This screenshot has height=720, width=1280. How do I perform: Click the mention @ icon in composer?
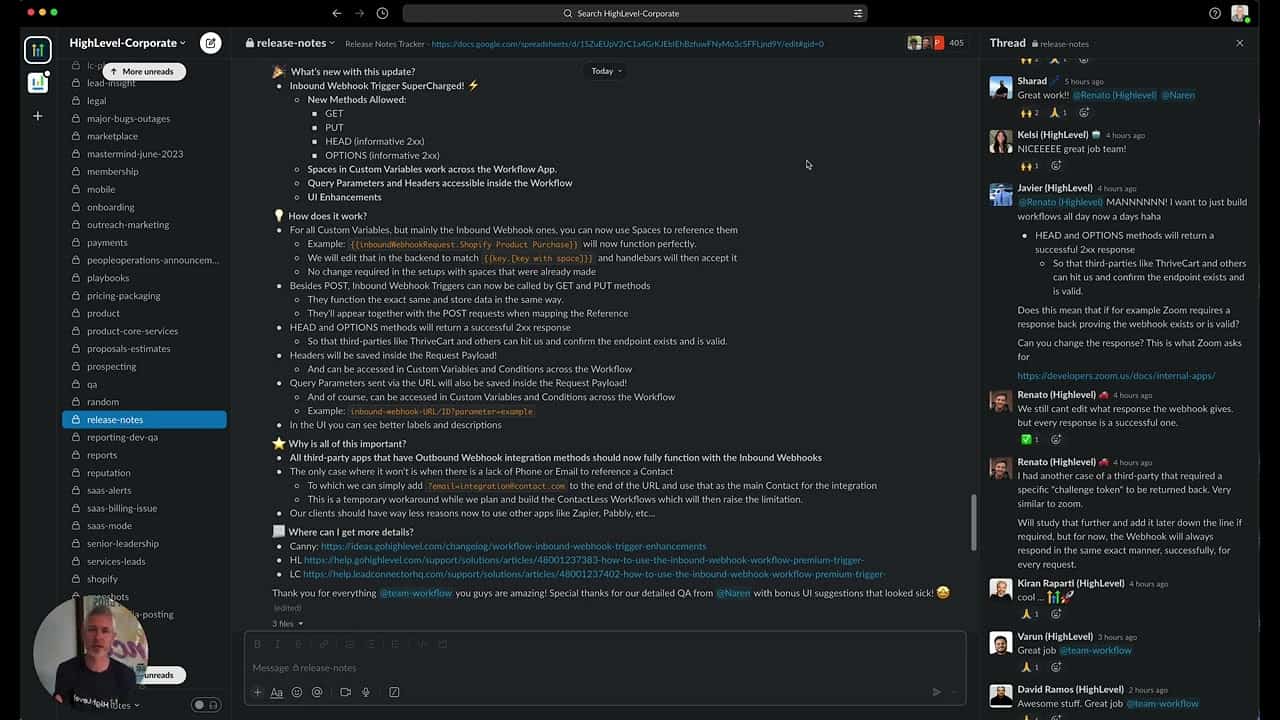[x=317, y=692]
